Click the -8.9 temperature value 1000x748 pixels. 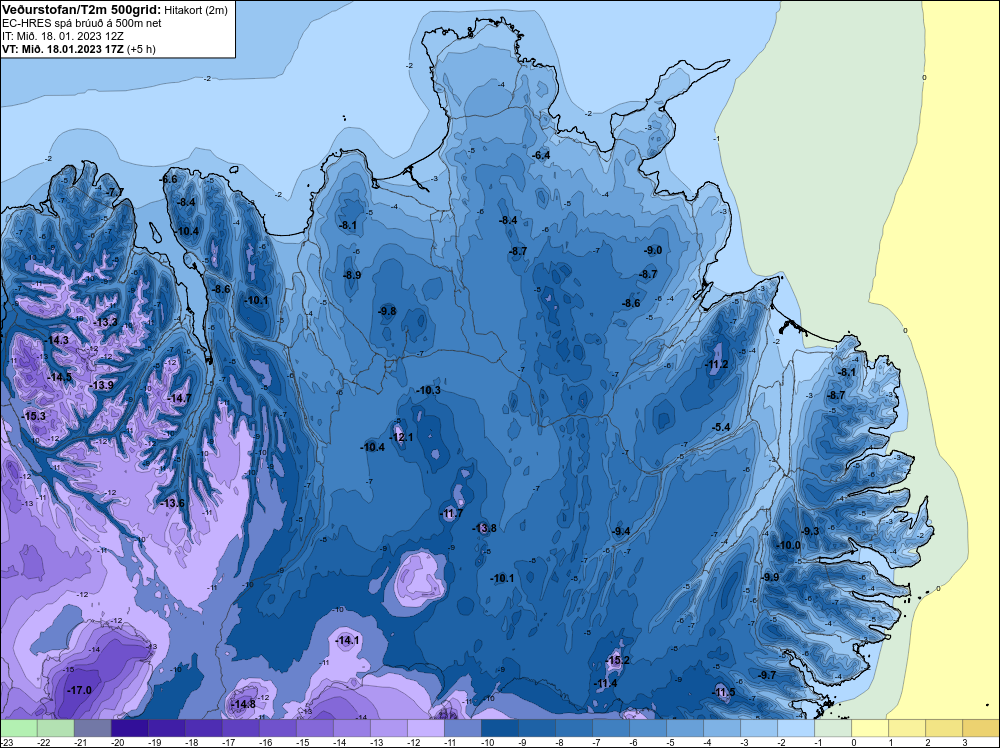point(352,275)
